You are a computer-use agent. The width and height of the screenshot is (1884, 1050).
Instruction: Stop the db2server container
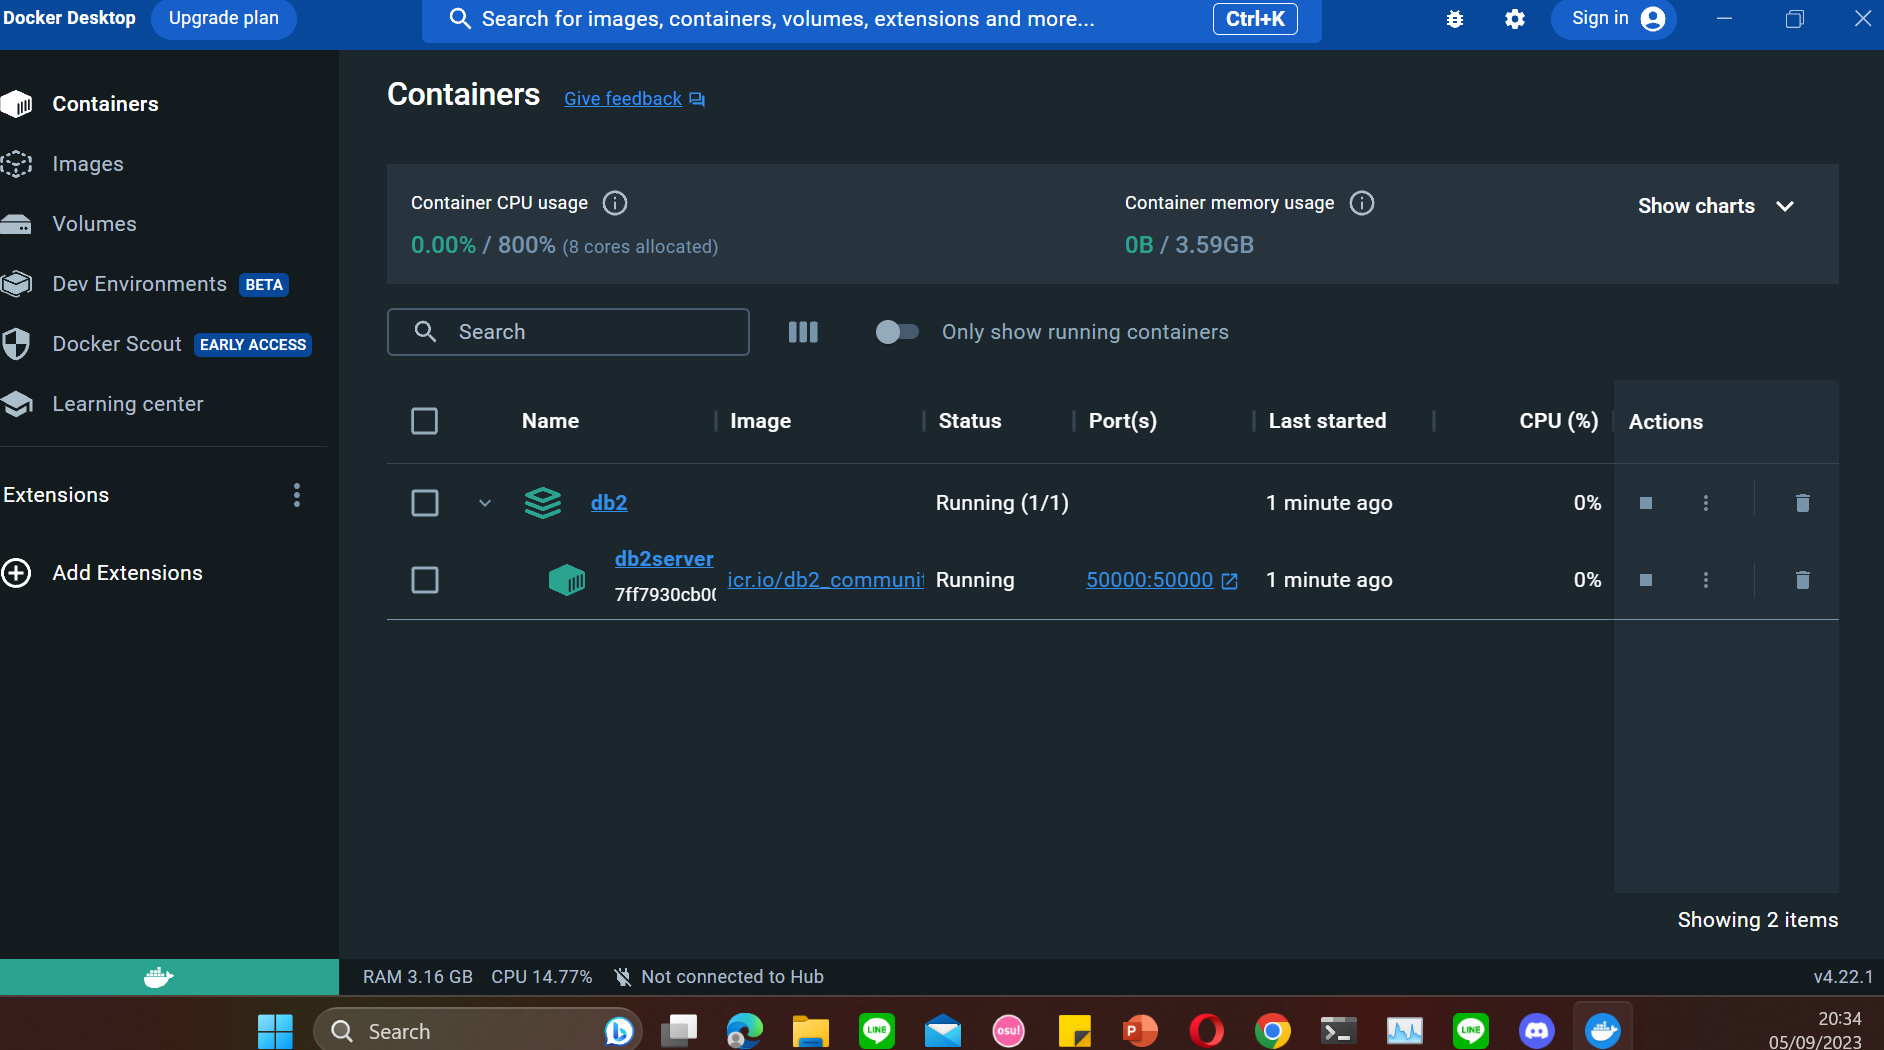[x=1646, y=580]
